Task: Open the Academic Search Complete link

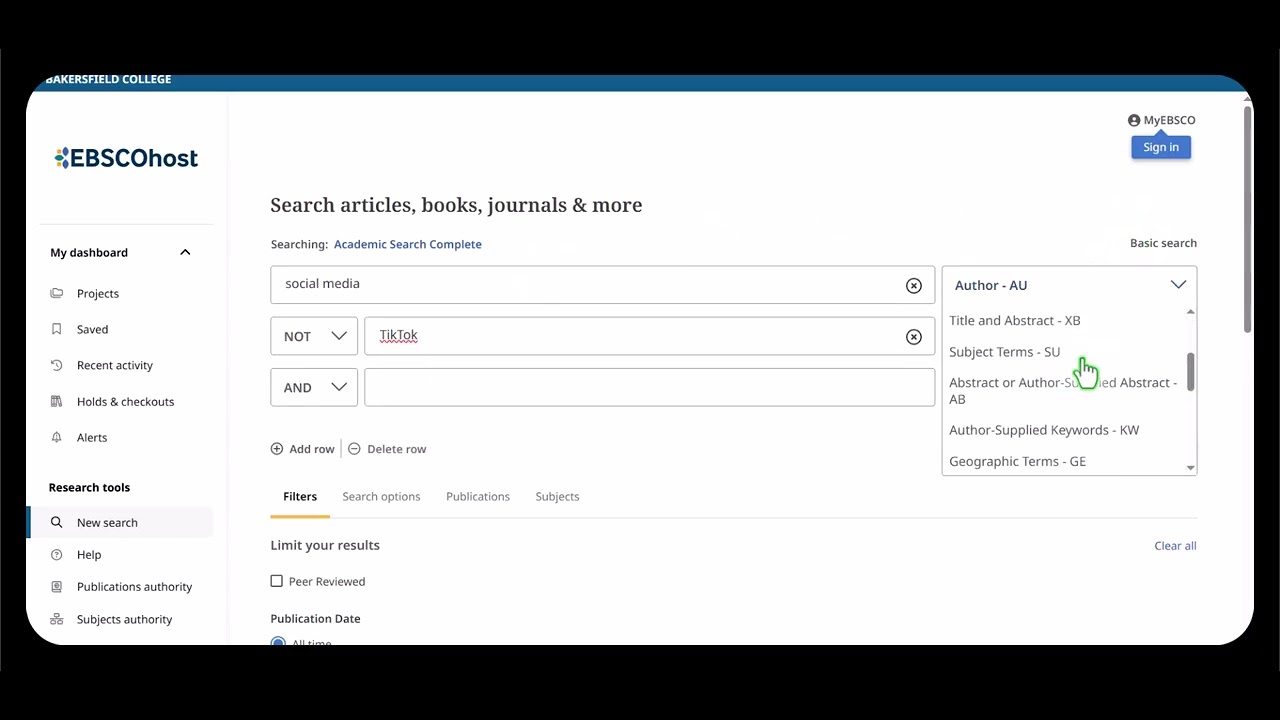Action: coord(408,244)
